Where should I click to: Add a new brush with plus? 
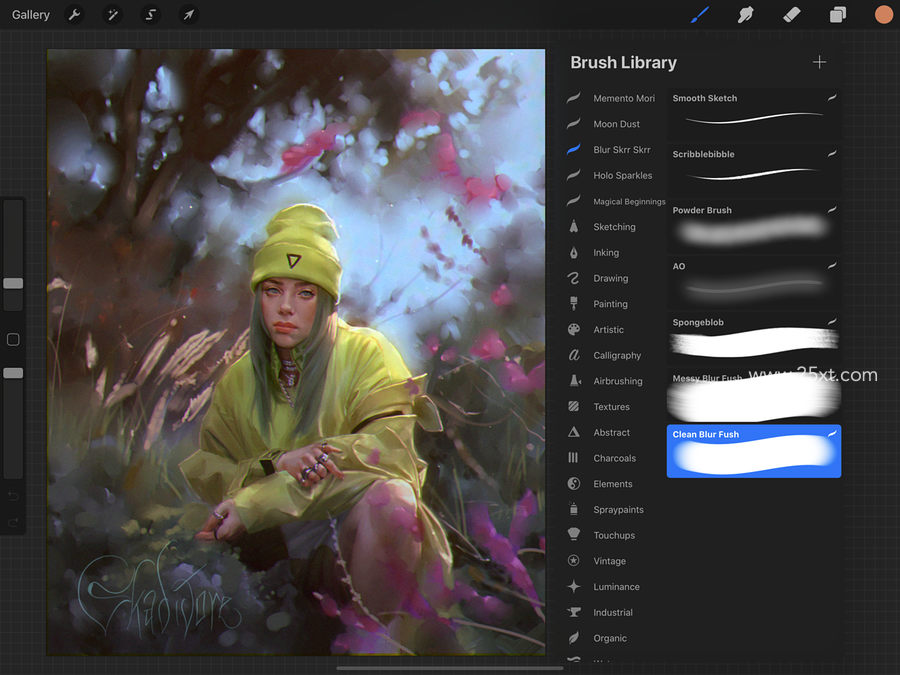(819, 62)
